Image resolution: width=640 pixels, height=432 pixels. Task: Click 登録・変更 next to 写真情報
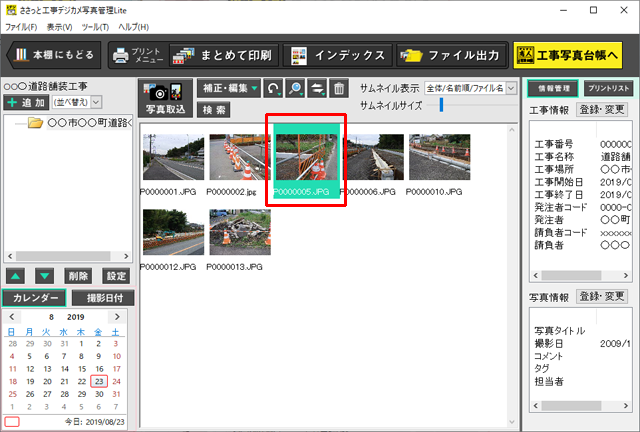[602, 296]
